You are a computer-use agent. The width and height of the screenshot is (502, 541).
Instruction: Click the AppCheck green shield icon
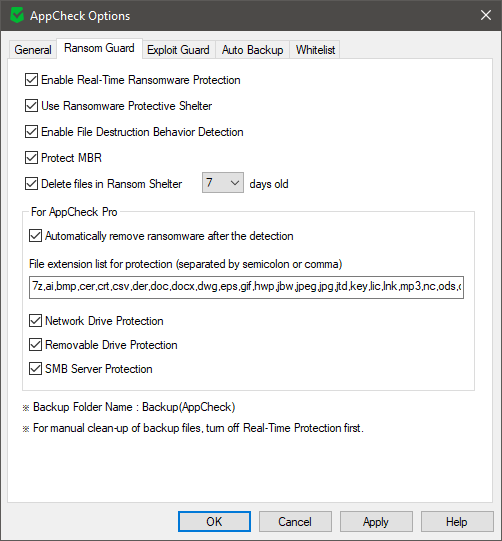point(17,16)
